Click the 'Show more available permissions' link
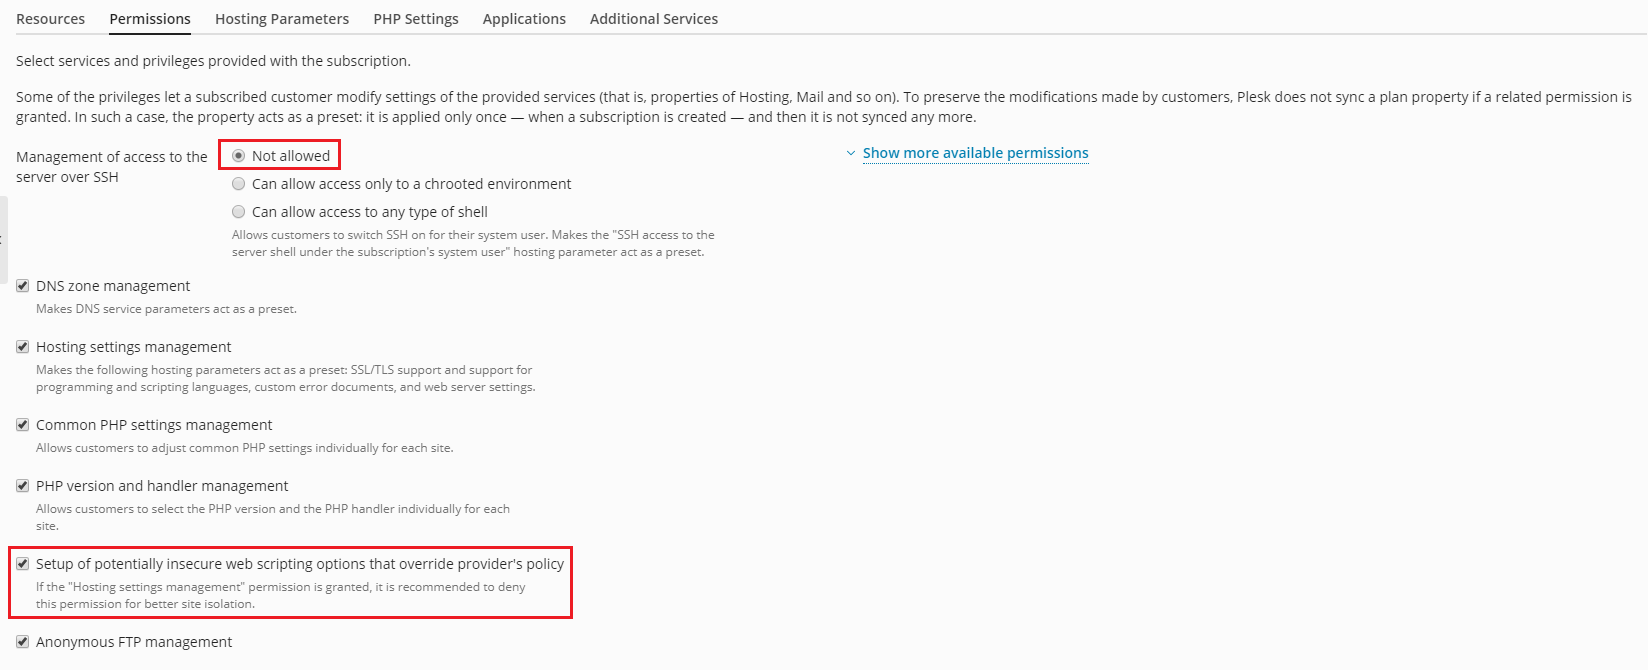1648x670 pixels. [x=975, y=153]
